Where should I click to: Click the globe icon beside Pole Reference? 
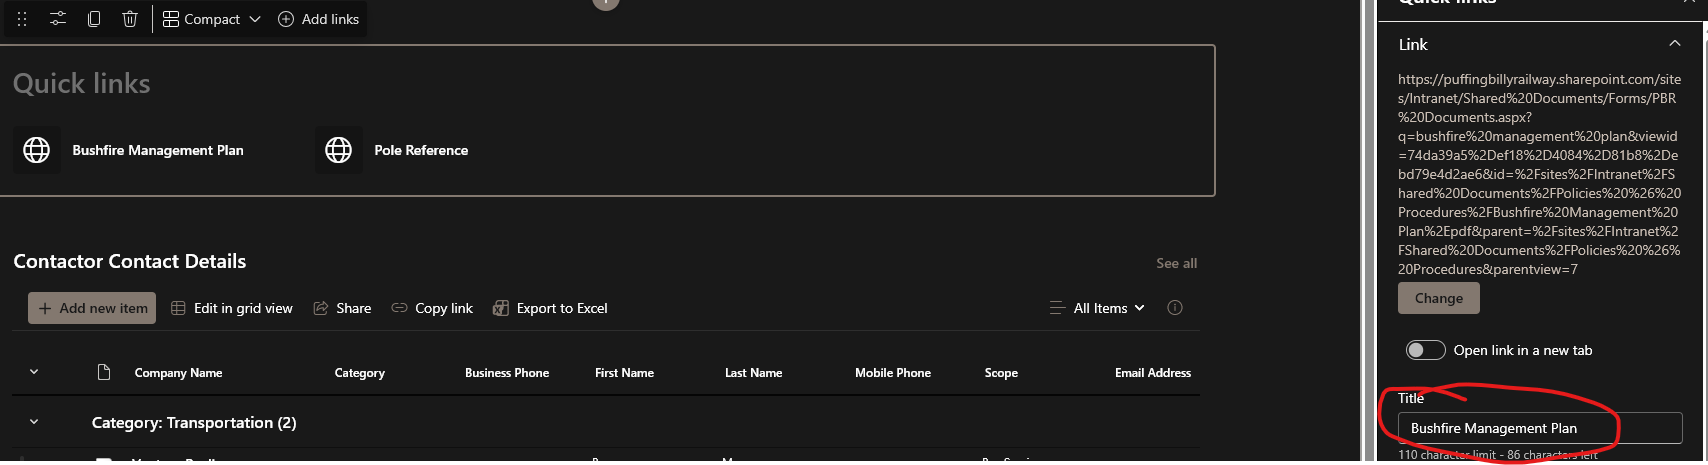click(339, 150)
